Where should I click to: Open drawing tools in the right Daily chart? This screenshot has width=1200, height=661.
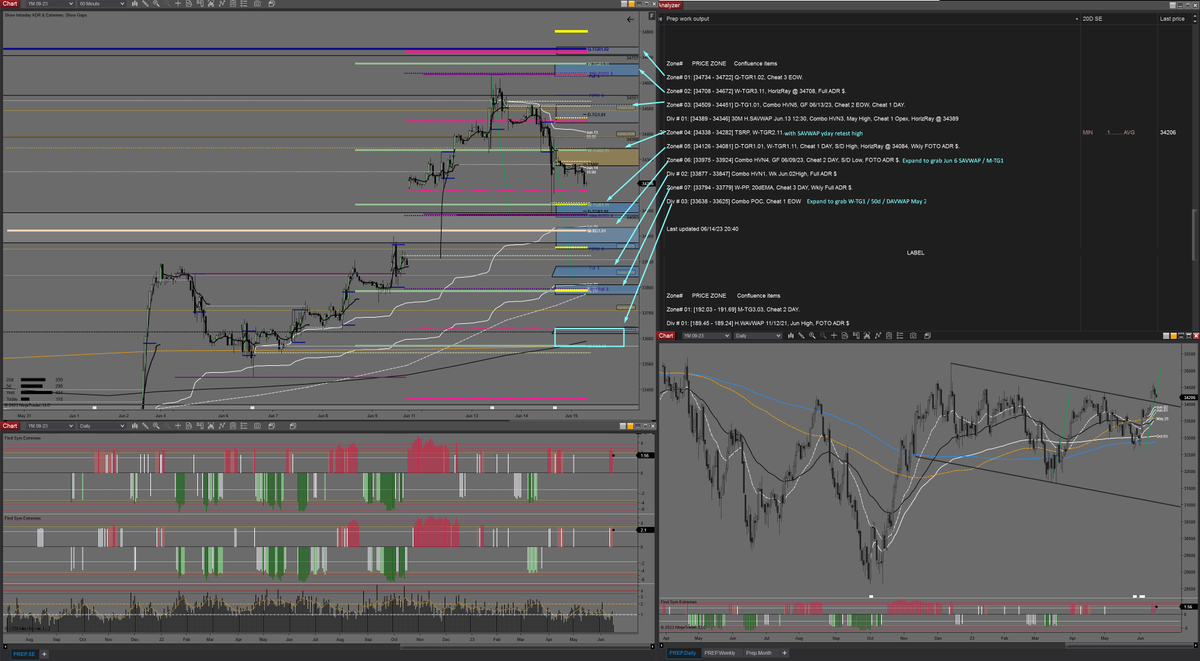(x=801, y=336)
